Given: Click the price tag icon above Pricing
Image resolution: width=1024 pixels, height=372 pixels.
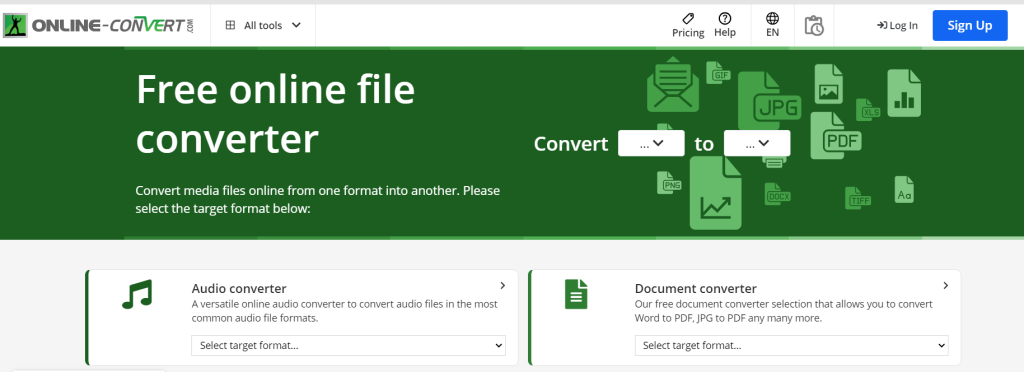Looking at the screenshot, I should [x=688, y=18].
